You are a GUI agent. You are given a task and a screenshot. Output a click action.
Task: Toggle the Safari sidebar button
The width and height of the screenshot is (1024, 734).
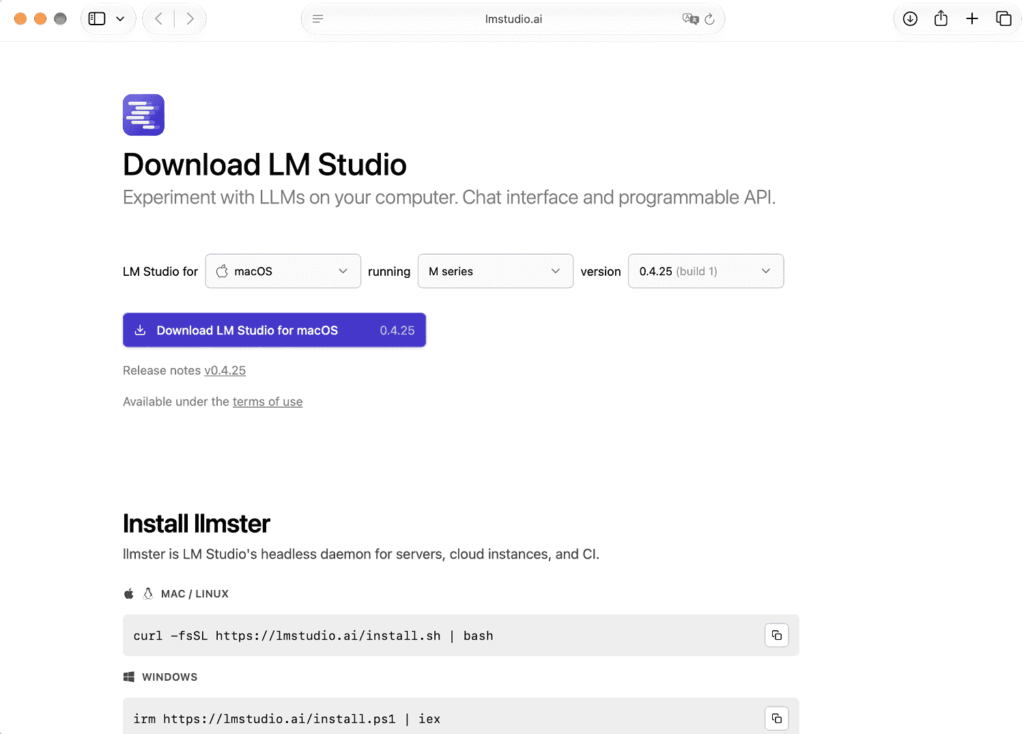point(97,18)
